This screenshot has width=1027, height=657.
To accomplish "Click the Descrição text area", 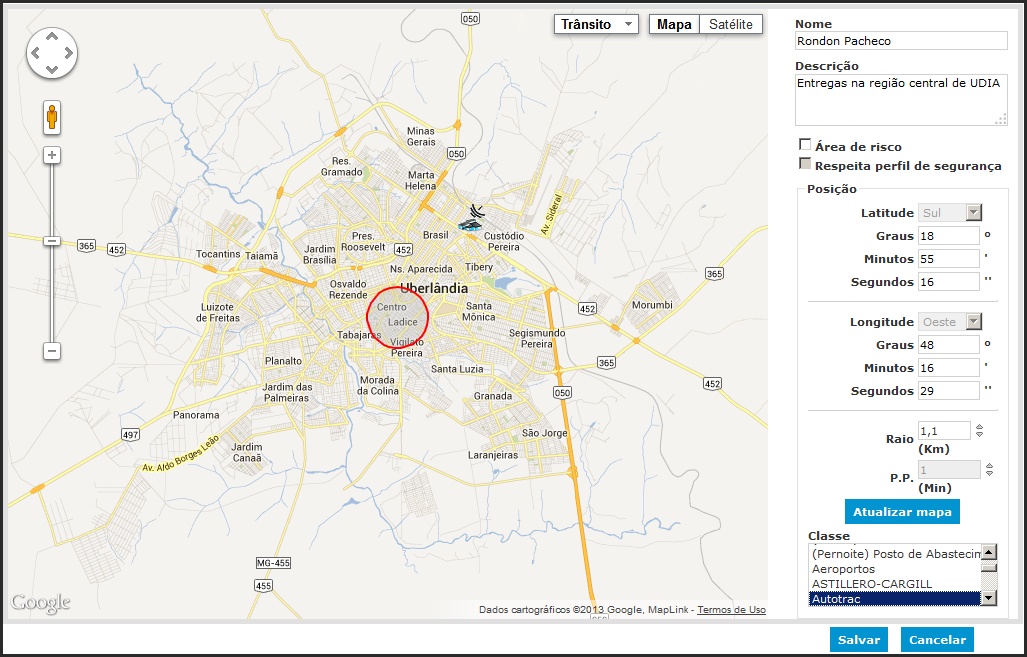I will tap(901, 100).
